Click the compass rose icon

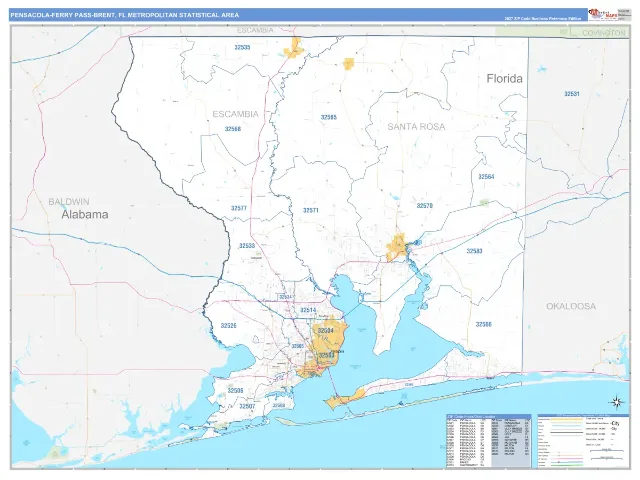(x=616, y=402)
